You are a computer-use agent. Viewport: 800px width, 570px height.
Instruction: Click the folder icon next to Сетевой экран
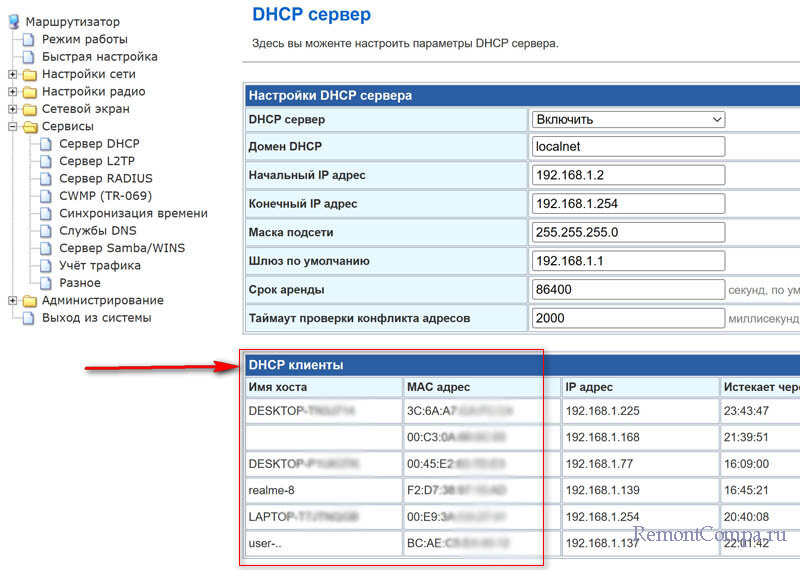click(x=30, y=109)
